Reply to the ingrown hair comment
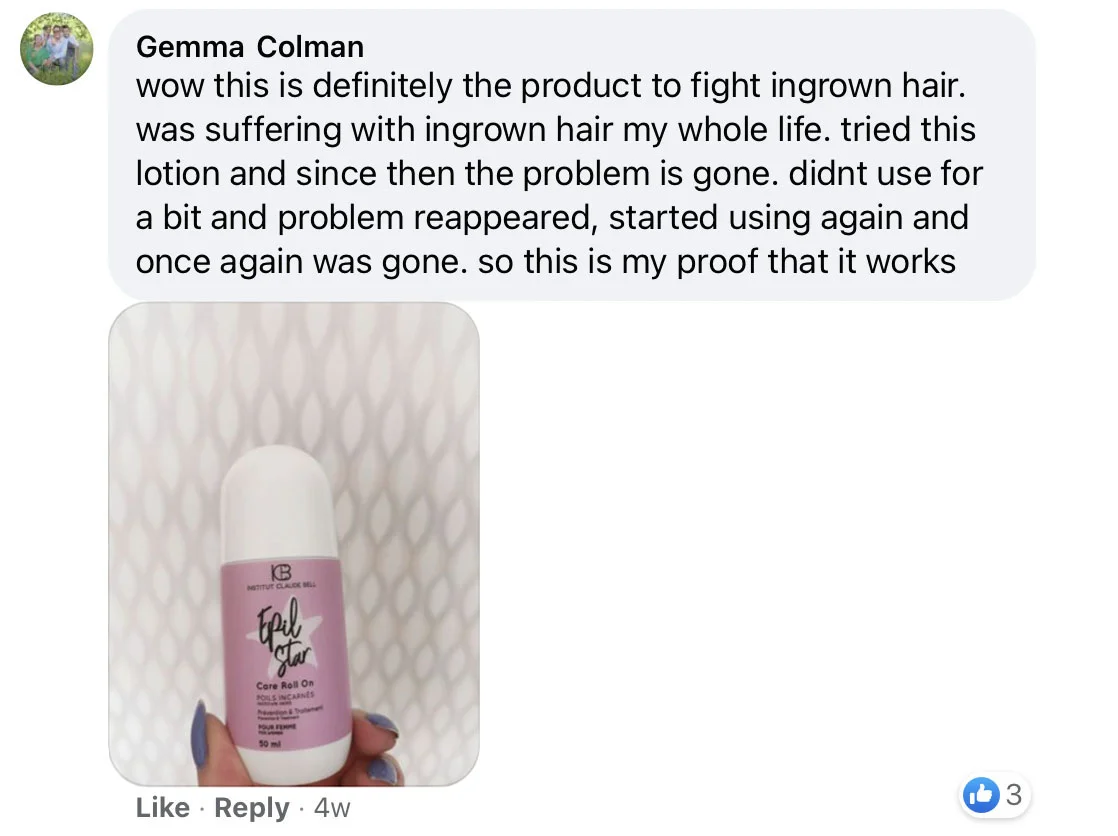Screen dimensions: 1118x836 252,807
